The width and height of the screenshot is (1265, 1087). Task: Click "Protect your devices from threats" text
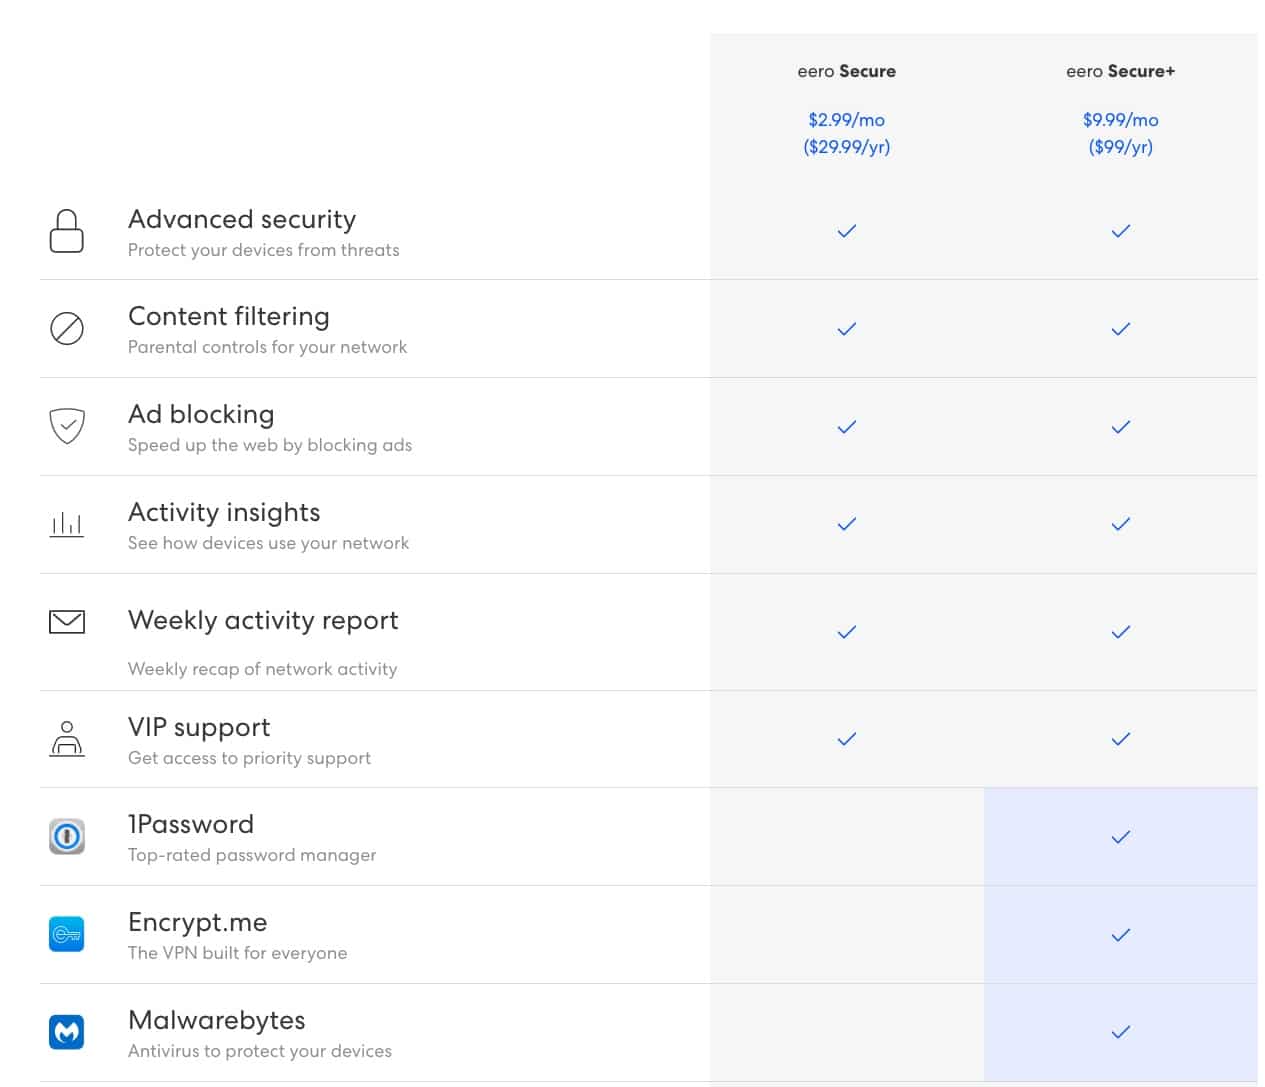click(264, 250)
